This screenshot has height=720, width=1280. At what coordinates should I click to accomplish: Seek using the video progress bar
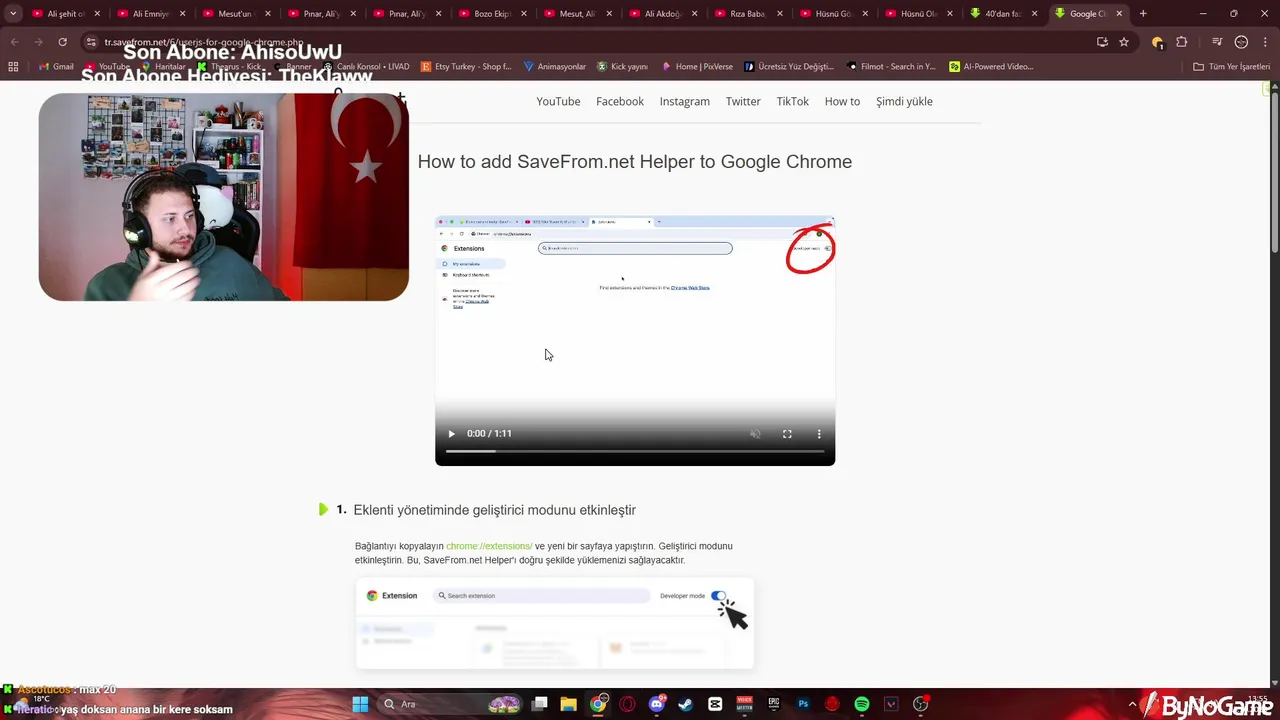pyautogui.click(x=635, y=452)
